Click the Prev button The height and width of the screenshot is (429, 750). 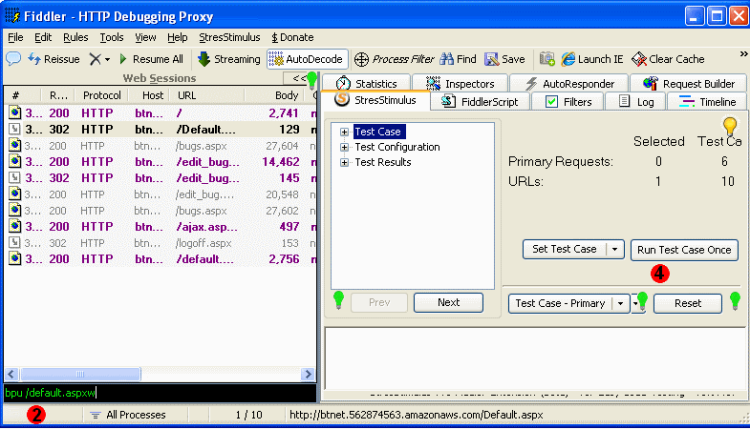pos(379,302)
